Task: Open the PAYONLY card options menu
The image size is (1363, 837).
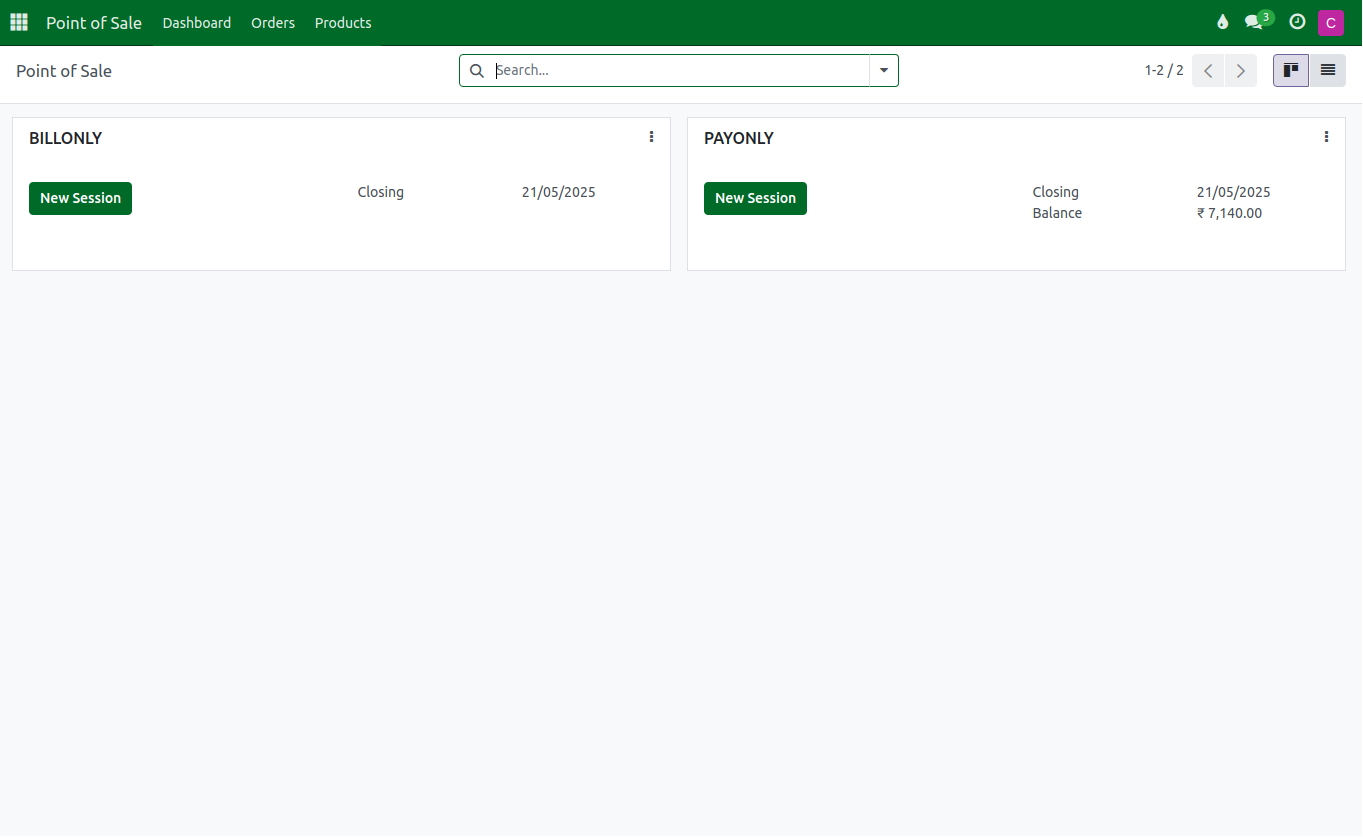Action: click(x=1326, y=136)
